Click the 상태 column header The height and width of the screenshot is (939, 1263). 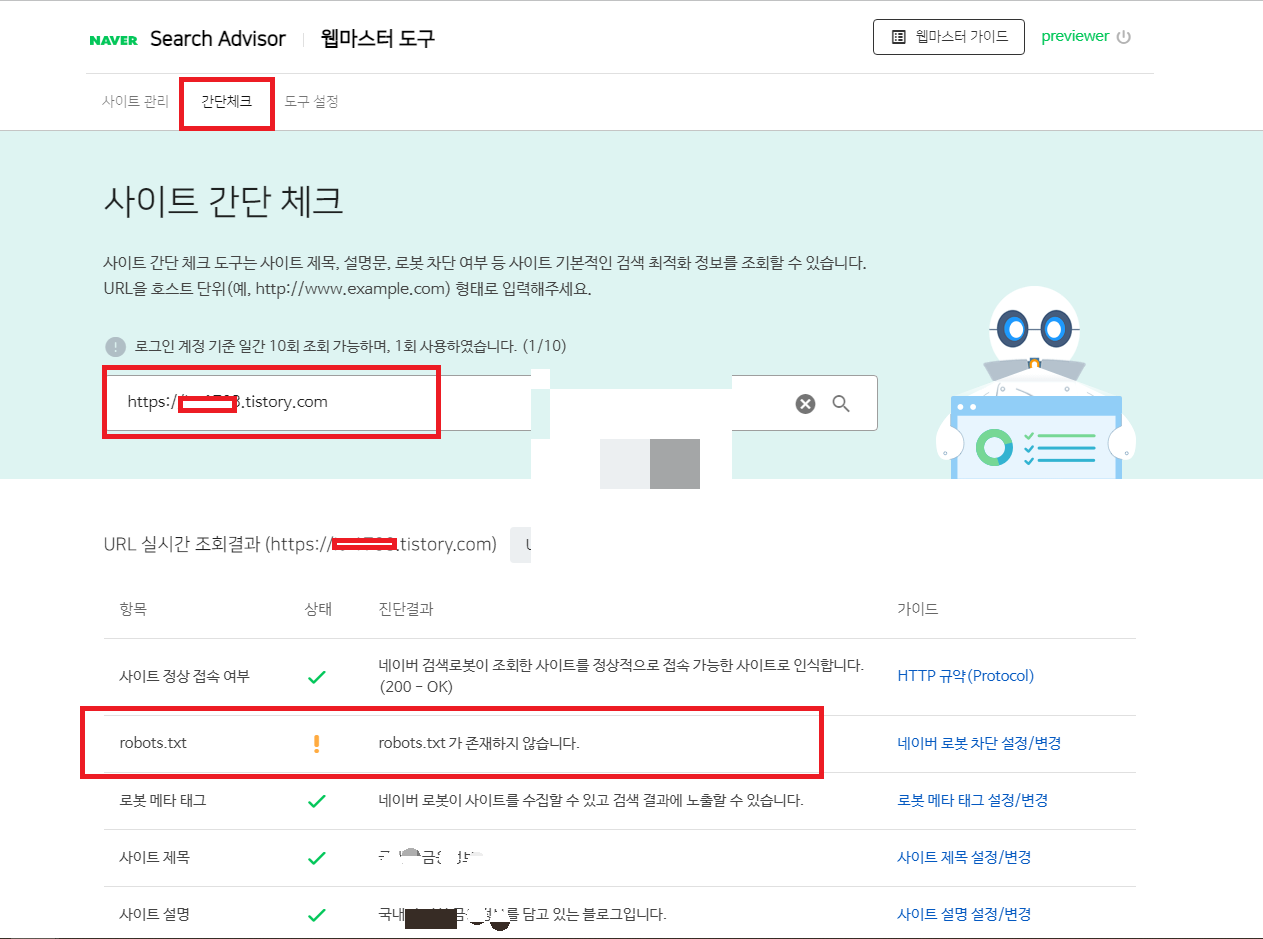click(318, 609)
